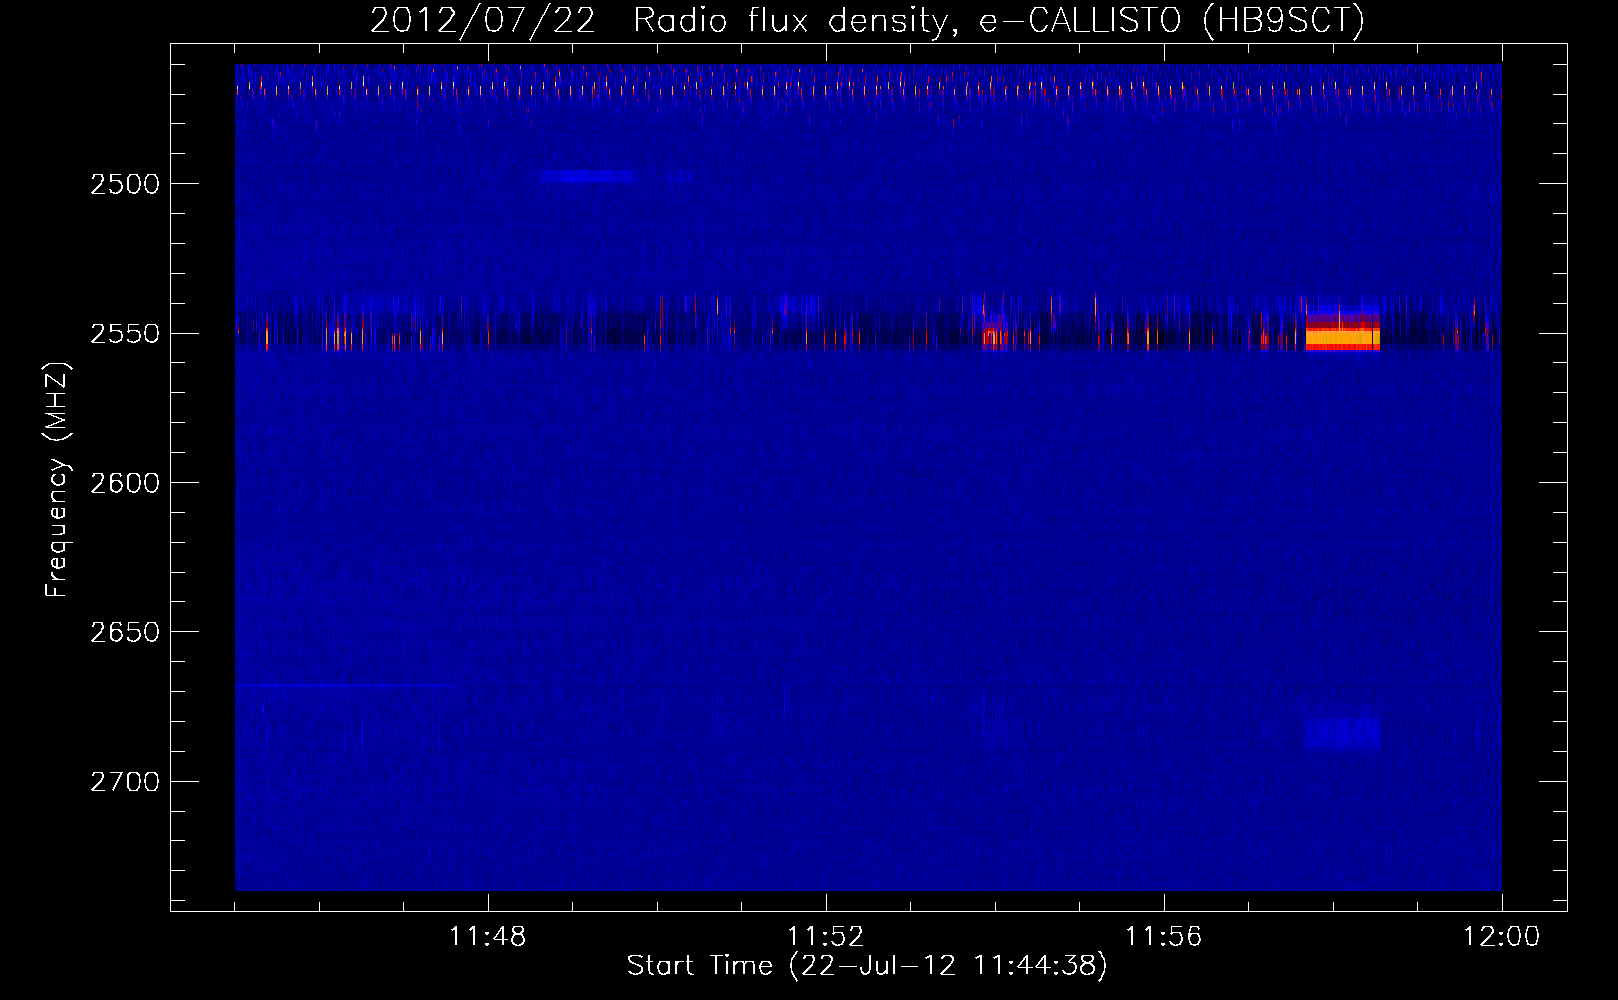Viewport: 1618px width, 1000px height.
Task: Click the 'Frequency (MHZ)' vertical axis title
Action: 58,480
